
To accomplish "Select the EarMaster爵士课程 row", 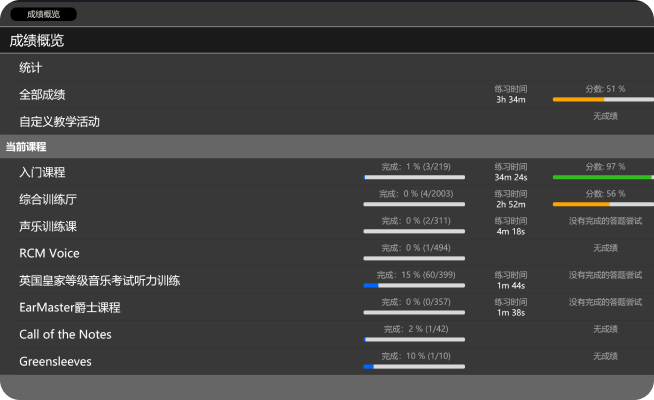I will click(69, 308).
